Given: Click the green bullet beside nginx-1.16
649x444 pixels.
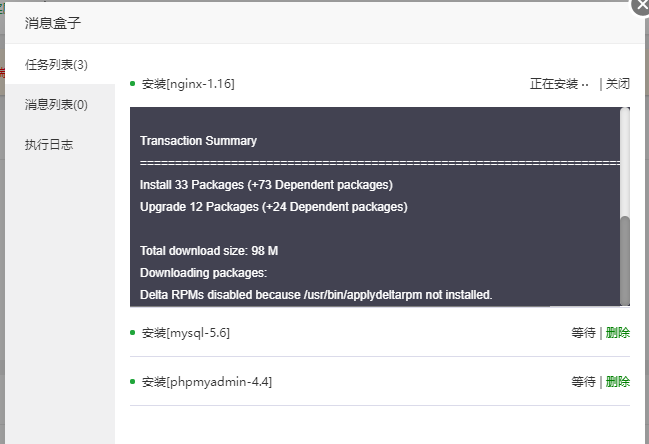Looking at the screenshot, I should click(132, 84).
